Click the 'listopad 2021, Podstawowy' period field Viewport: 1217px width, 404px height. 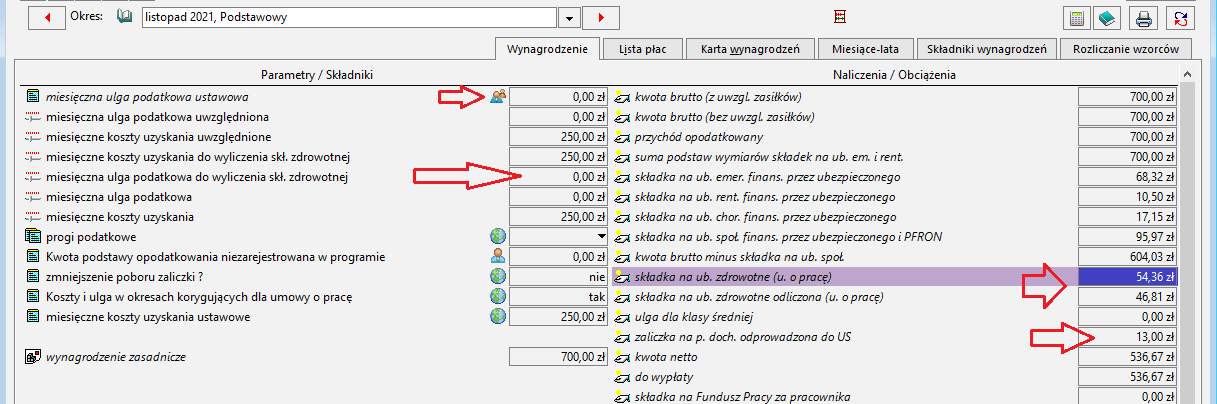[x=348, y=18]
